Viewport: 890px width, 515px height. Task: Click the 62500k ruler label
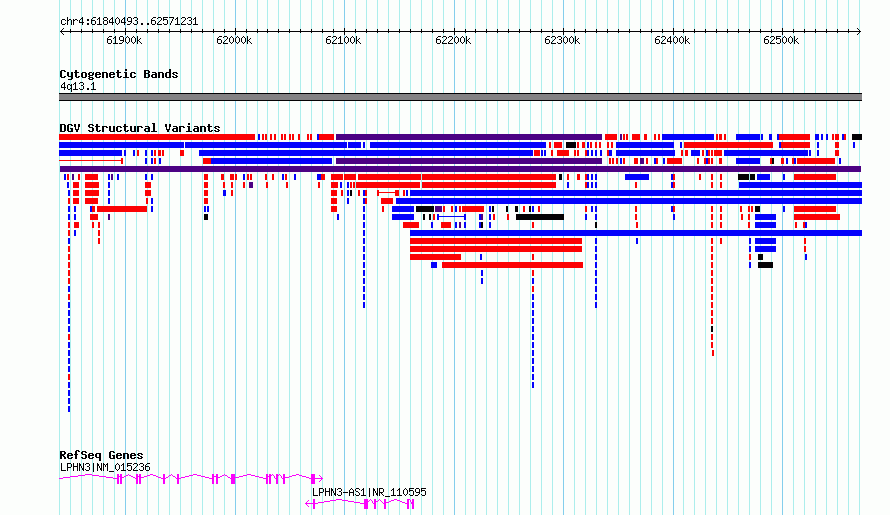(x=781, y=40)
